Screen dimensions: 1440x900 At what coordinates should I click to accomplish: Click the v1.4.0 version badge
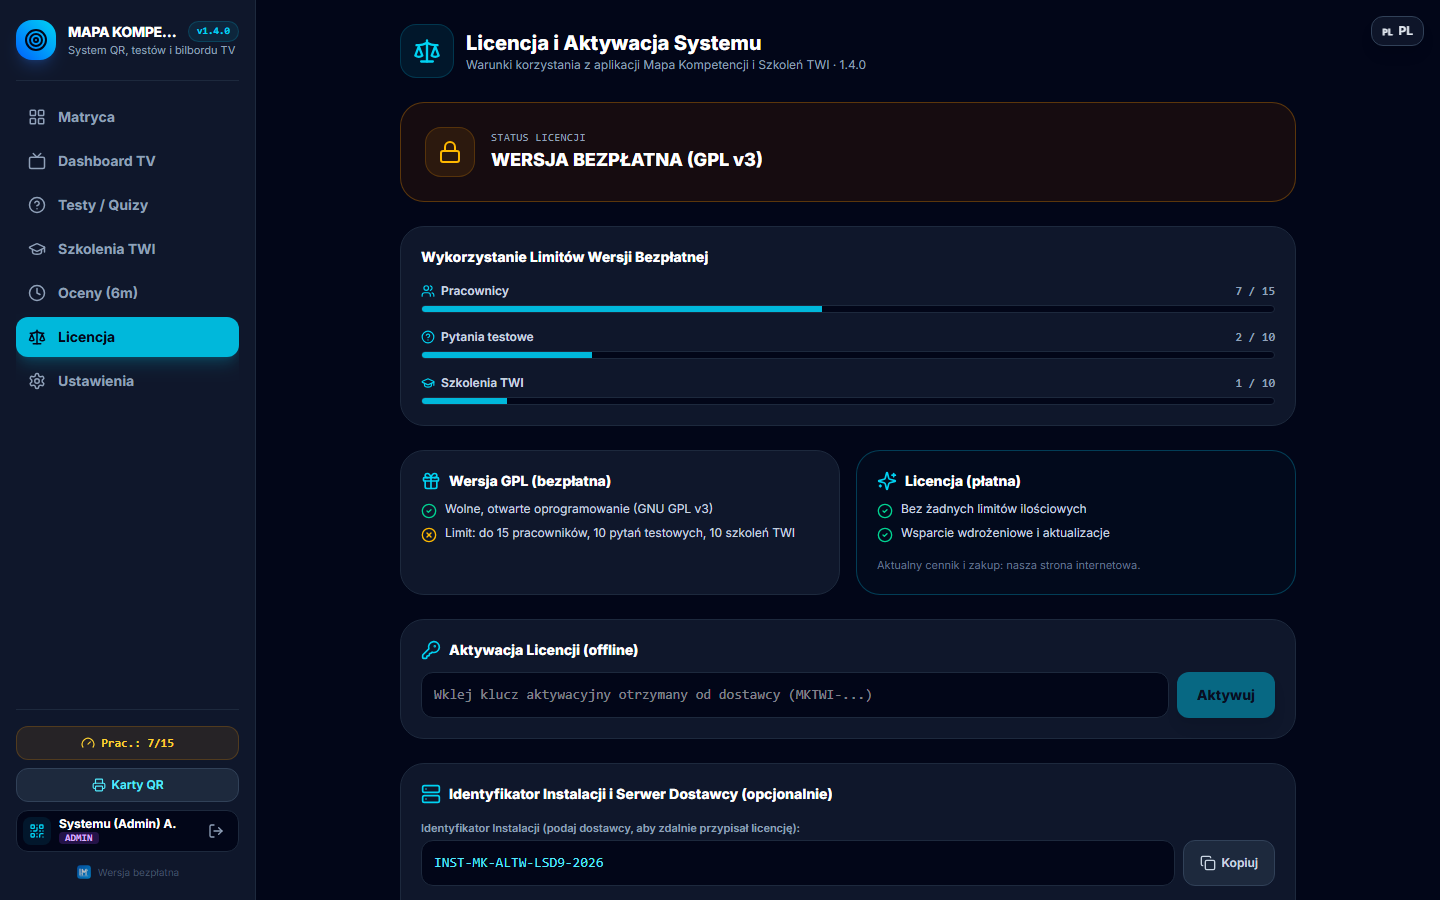(x=213, y=31)
